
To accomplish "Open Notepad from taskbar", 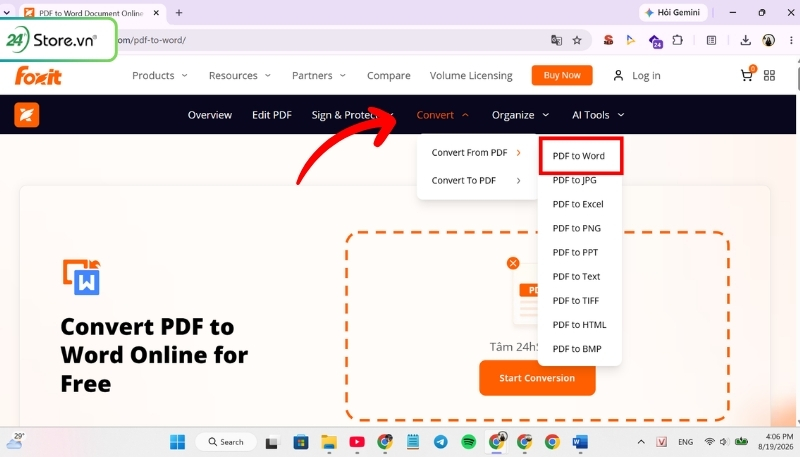I will pos(413,442).
